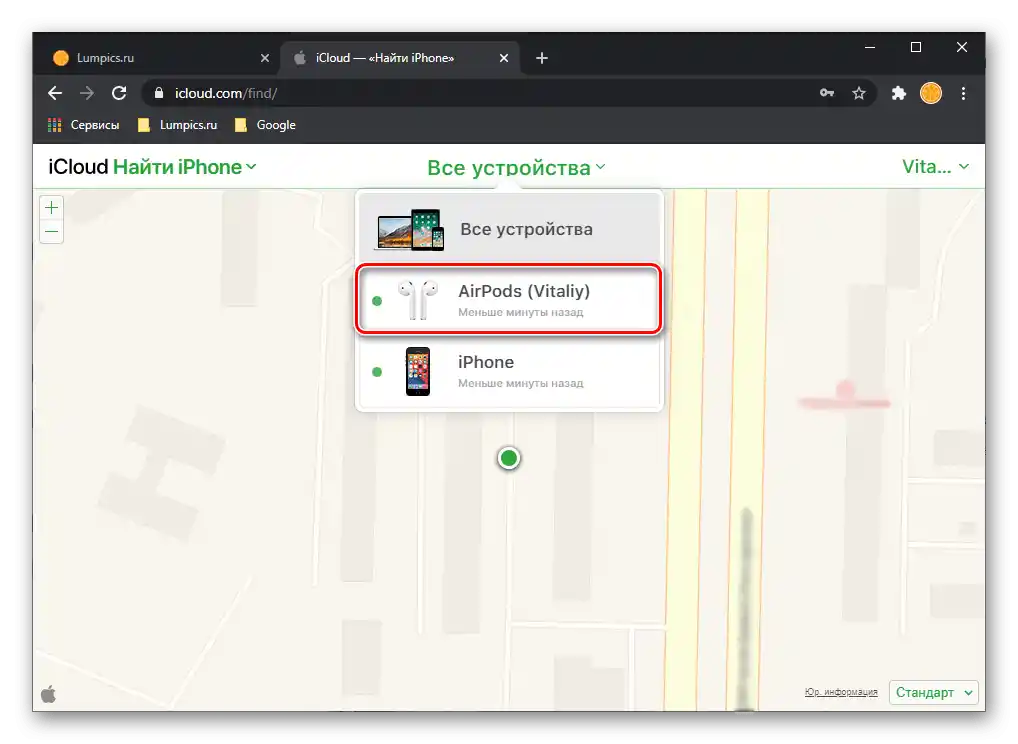The width and height of the screenshot is (1018, 744).
Task: Click the address bar URL
Action: click(x=226, y=93)
